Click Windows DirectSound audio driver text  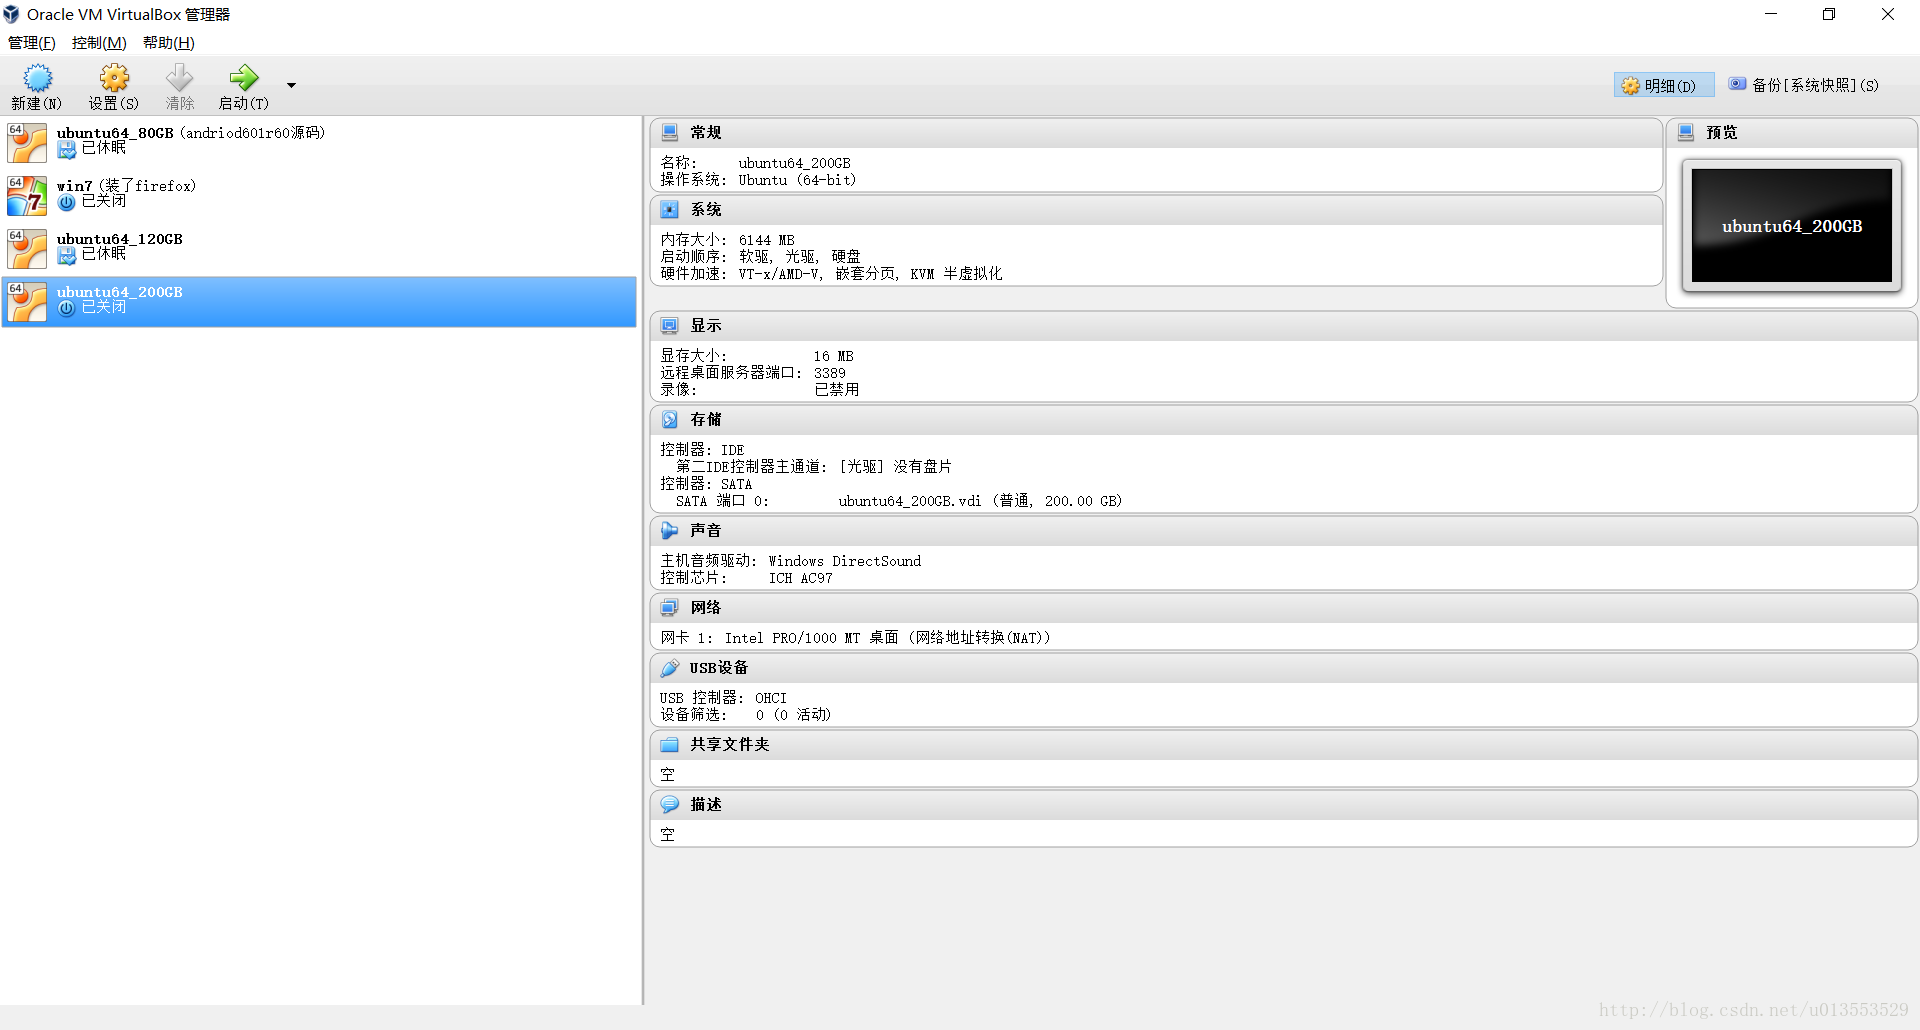(x=844, y=561)
